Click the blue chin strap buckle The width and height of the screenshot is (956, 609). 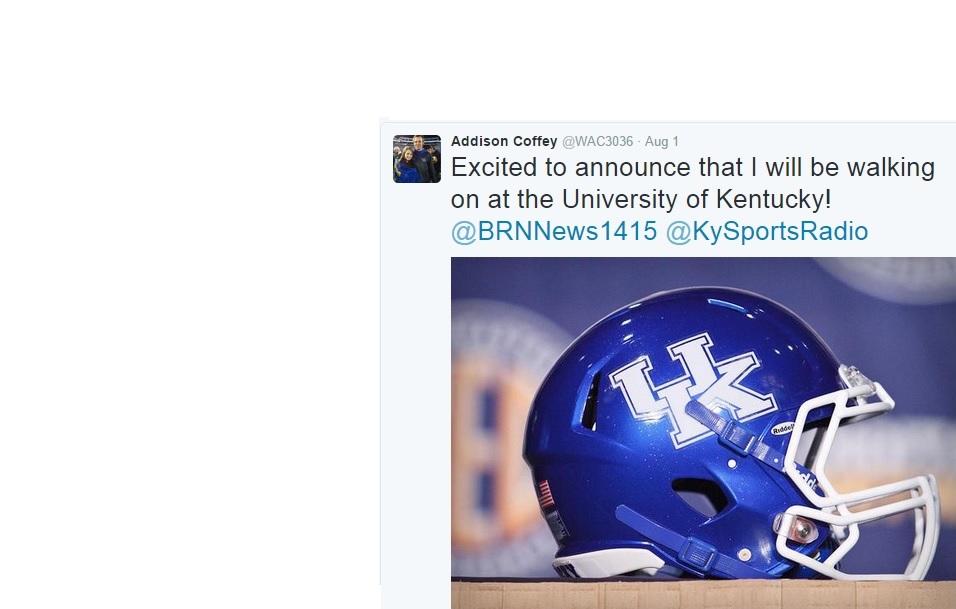(697, 553)
